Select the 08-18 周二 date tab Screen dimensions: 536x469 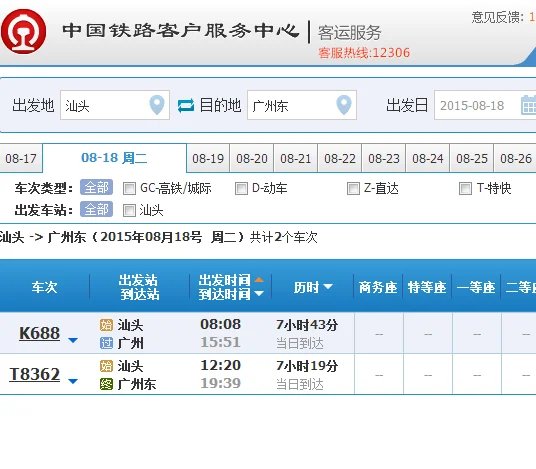(115, 158)
